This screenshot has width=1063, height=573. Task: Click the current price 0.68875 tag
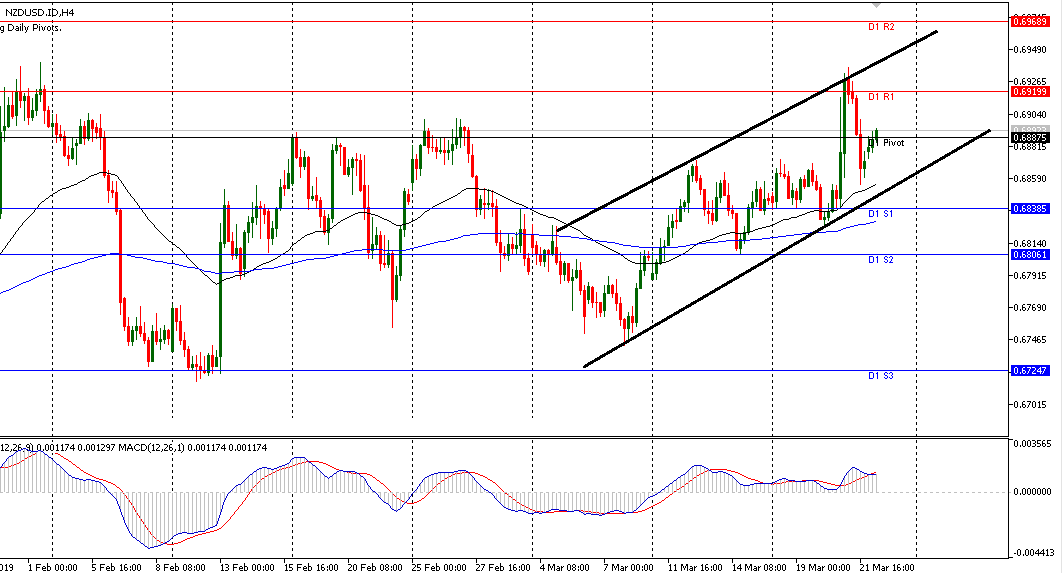click(x=1030, y=137)
